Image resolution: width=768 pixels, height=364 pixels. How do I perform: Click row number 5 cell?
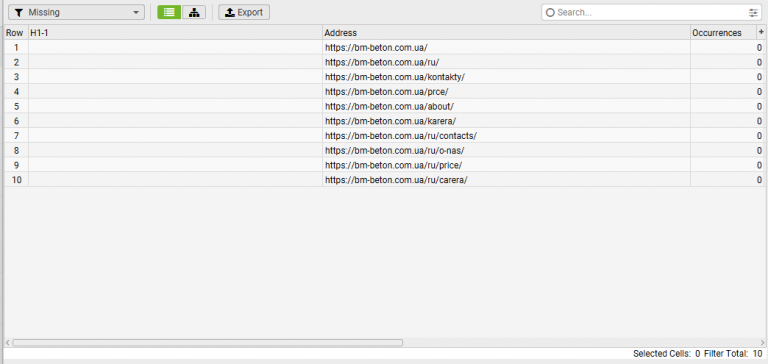coord(16,106)
